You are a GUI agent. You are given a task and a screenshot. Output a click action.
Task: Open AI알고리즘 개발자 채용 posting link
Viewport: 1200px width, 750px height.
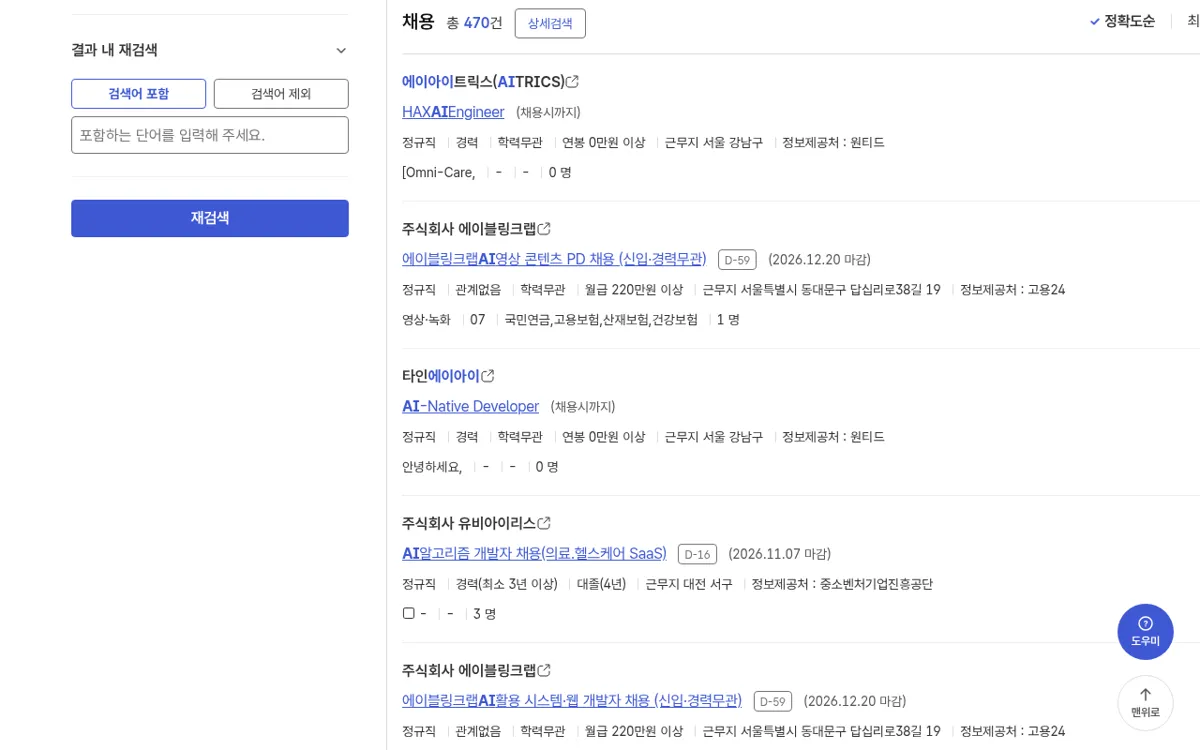coord(534,553)
